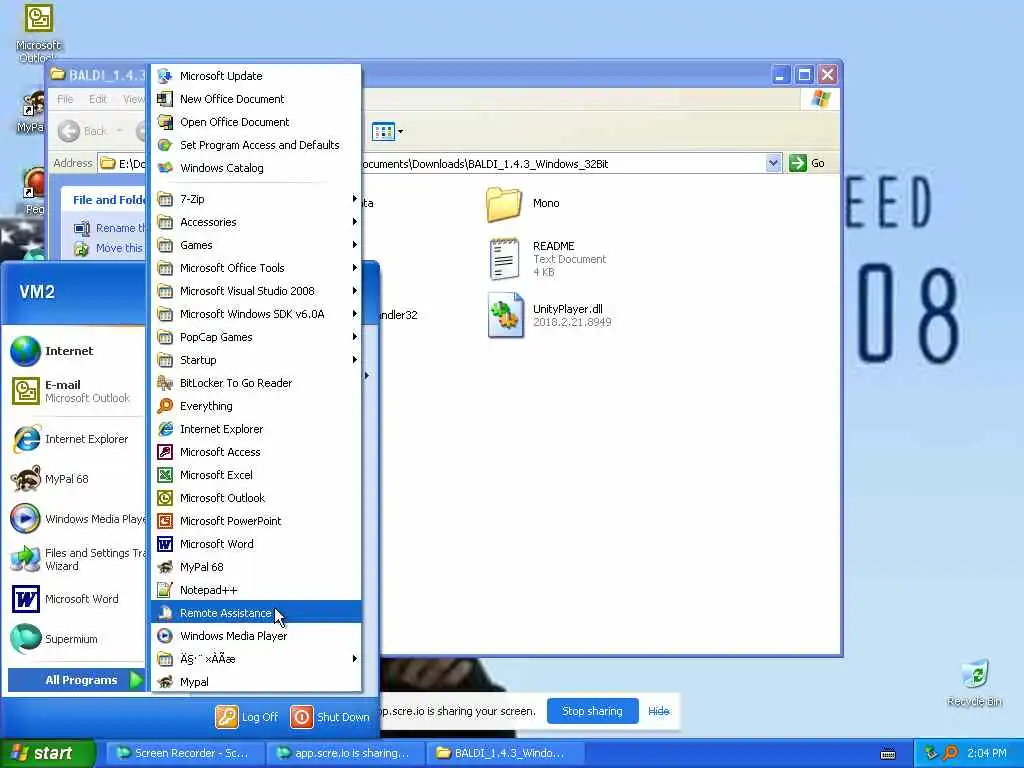Image resolution: width=1024 pixels, height=768 pixels.
Task: Expand the Games submenu
Action: coord(256,245)
